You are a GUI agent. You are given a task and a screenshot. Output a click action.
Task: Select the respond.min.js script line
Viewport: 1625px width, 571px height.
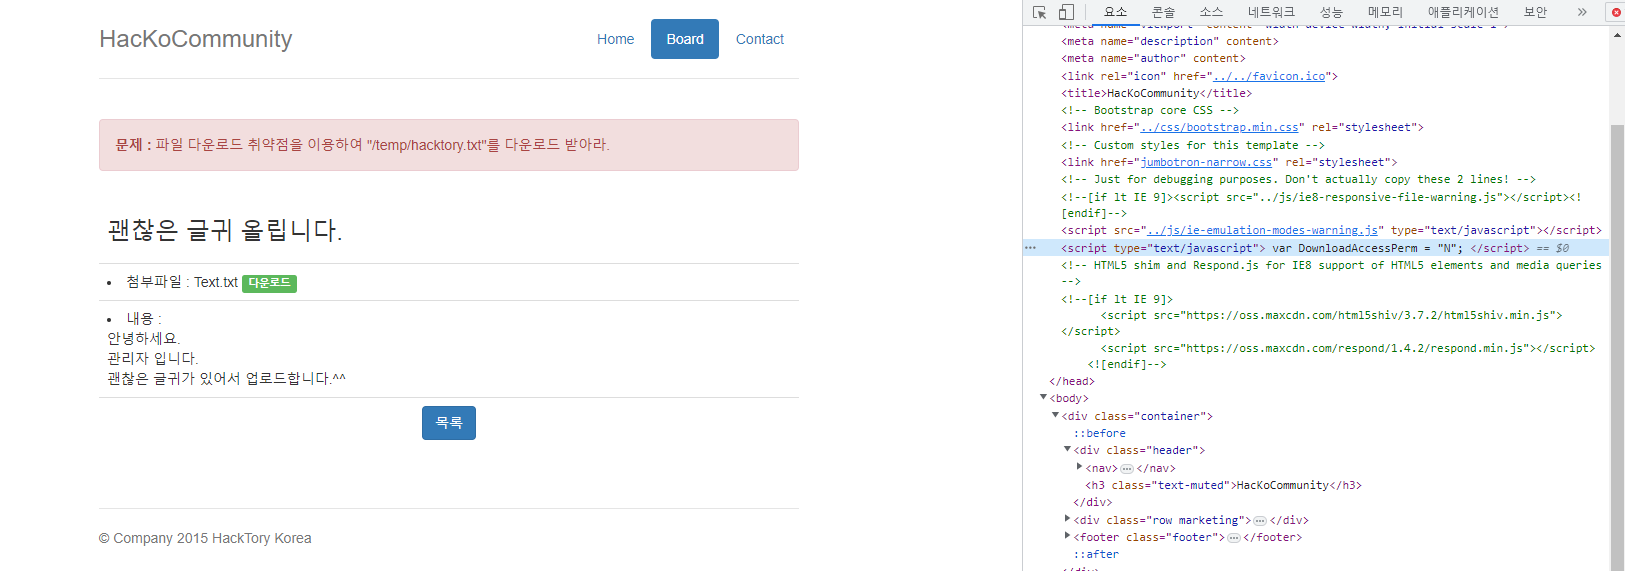[1348, 348]
